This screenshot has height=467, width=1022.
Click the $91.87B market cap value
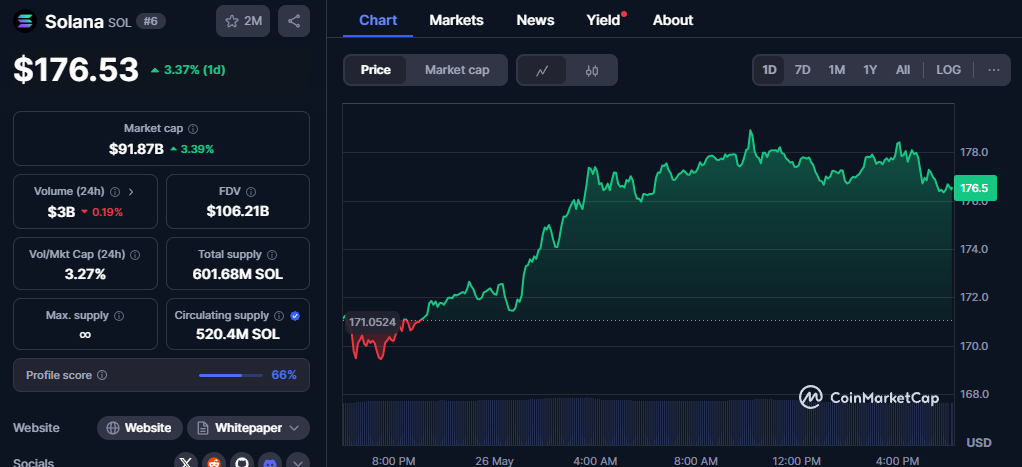click(x=136, y=149)
